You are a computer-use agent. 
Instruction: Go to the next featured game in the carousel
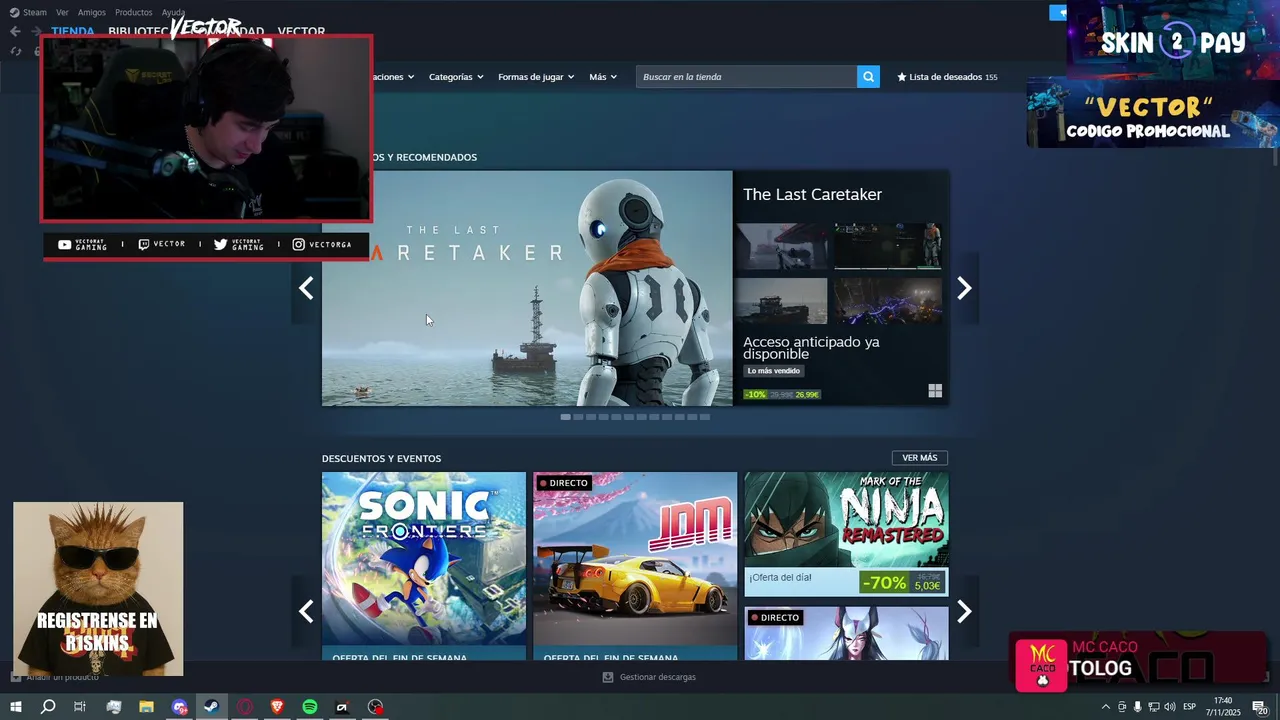[964, 288]
